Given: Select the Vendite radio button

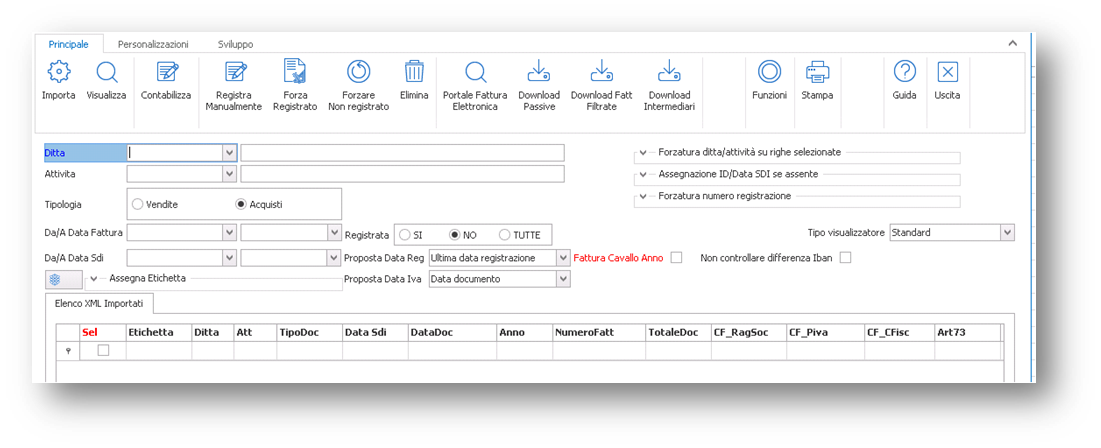Looking at the screenshot, I should (138, 204).
